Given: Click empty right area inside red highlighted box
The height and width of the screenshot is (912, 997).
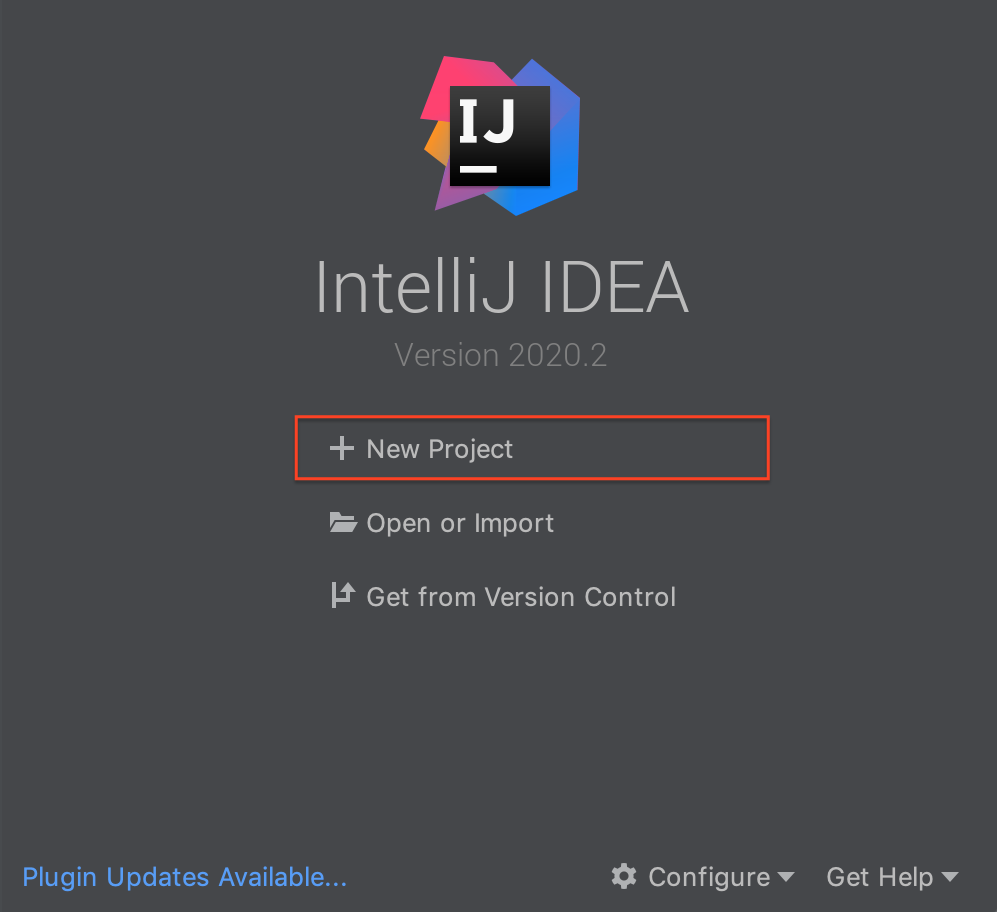Looking at the screenshot, I should pyautogui.click(x=680, y=449).
